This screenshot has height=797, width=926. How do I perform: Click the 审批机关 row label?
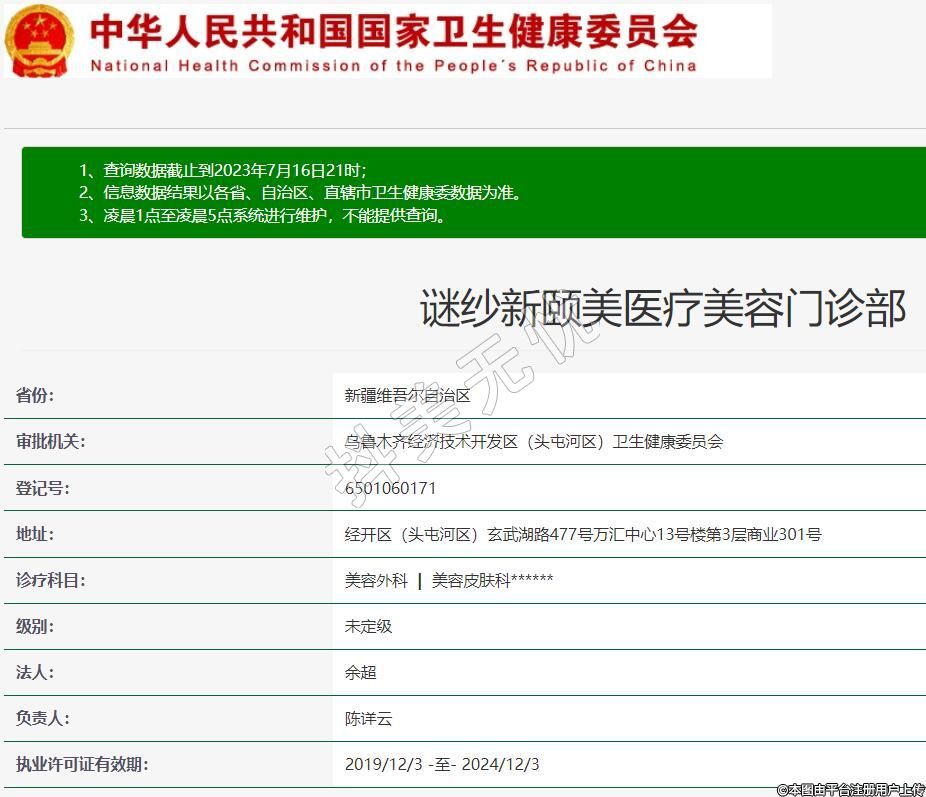pos(51,442)
